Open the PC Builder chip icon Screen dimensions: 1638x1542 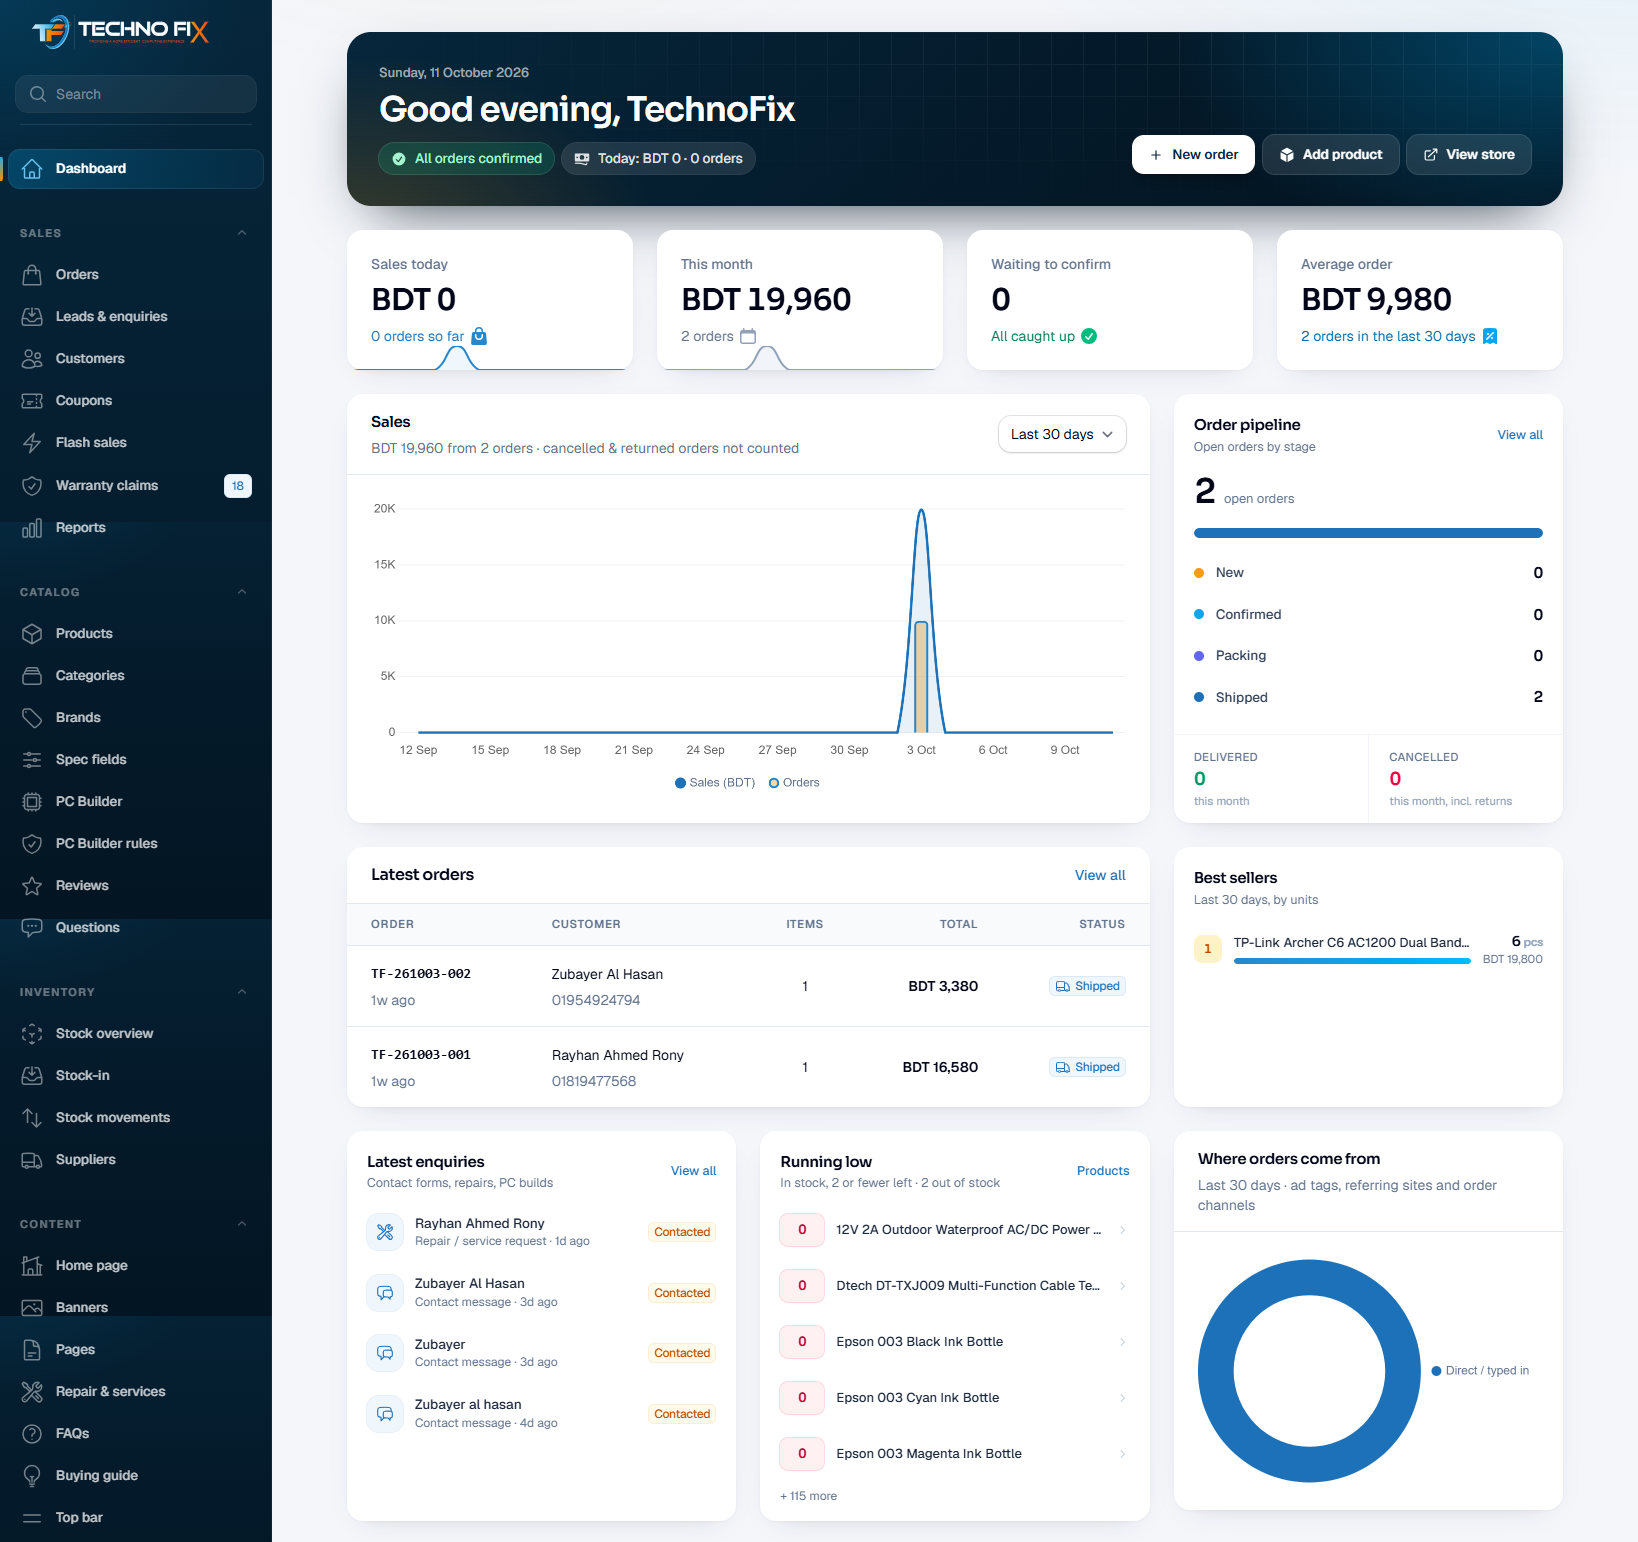(x=32, y=802)
